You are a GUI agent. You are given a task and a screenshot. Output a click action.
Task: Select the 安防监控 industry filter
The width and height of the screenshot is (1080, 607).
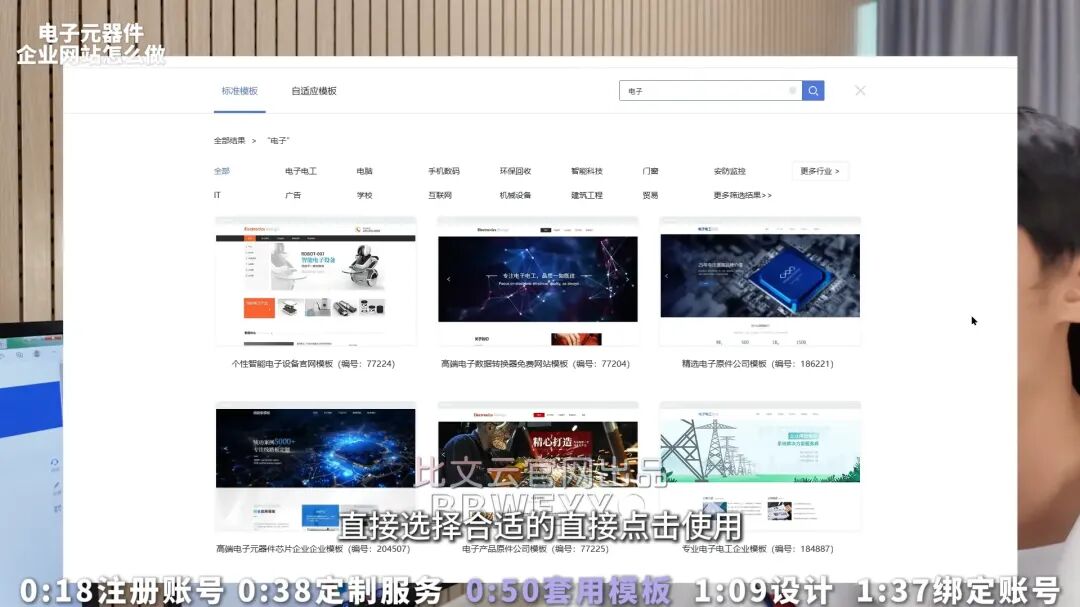[729, 171]
